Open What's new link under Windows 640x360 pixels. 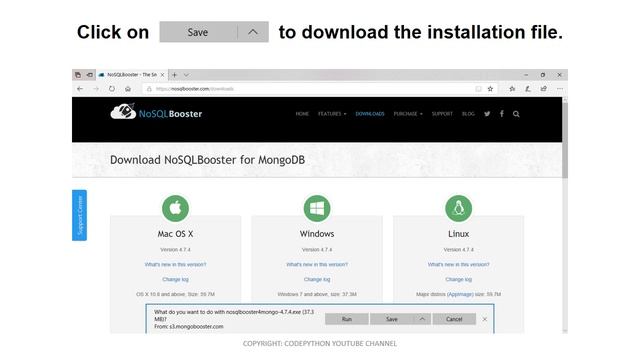pos(317,264)
